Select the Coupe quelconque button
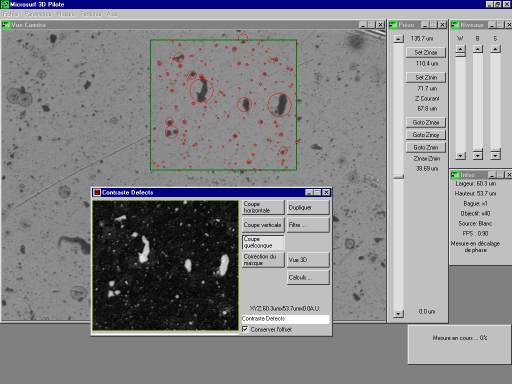Viewport: 512px width, 384px height. [x=263, y=242]
